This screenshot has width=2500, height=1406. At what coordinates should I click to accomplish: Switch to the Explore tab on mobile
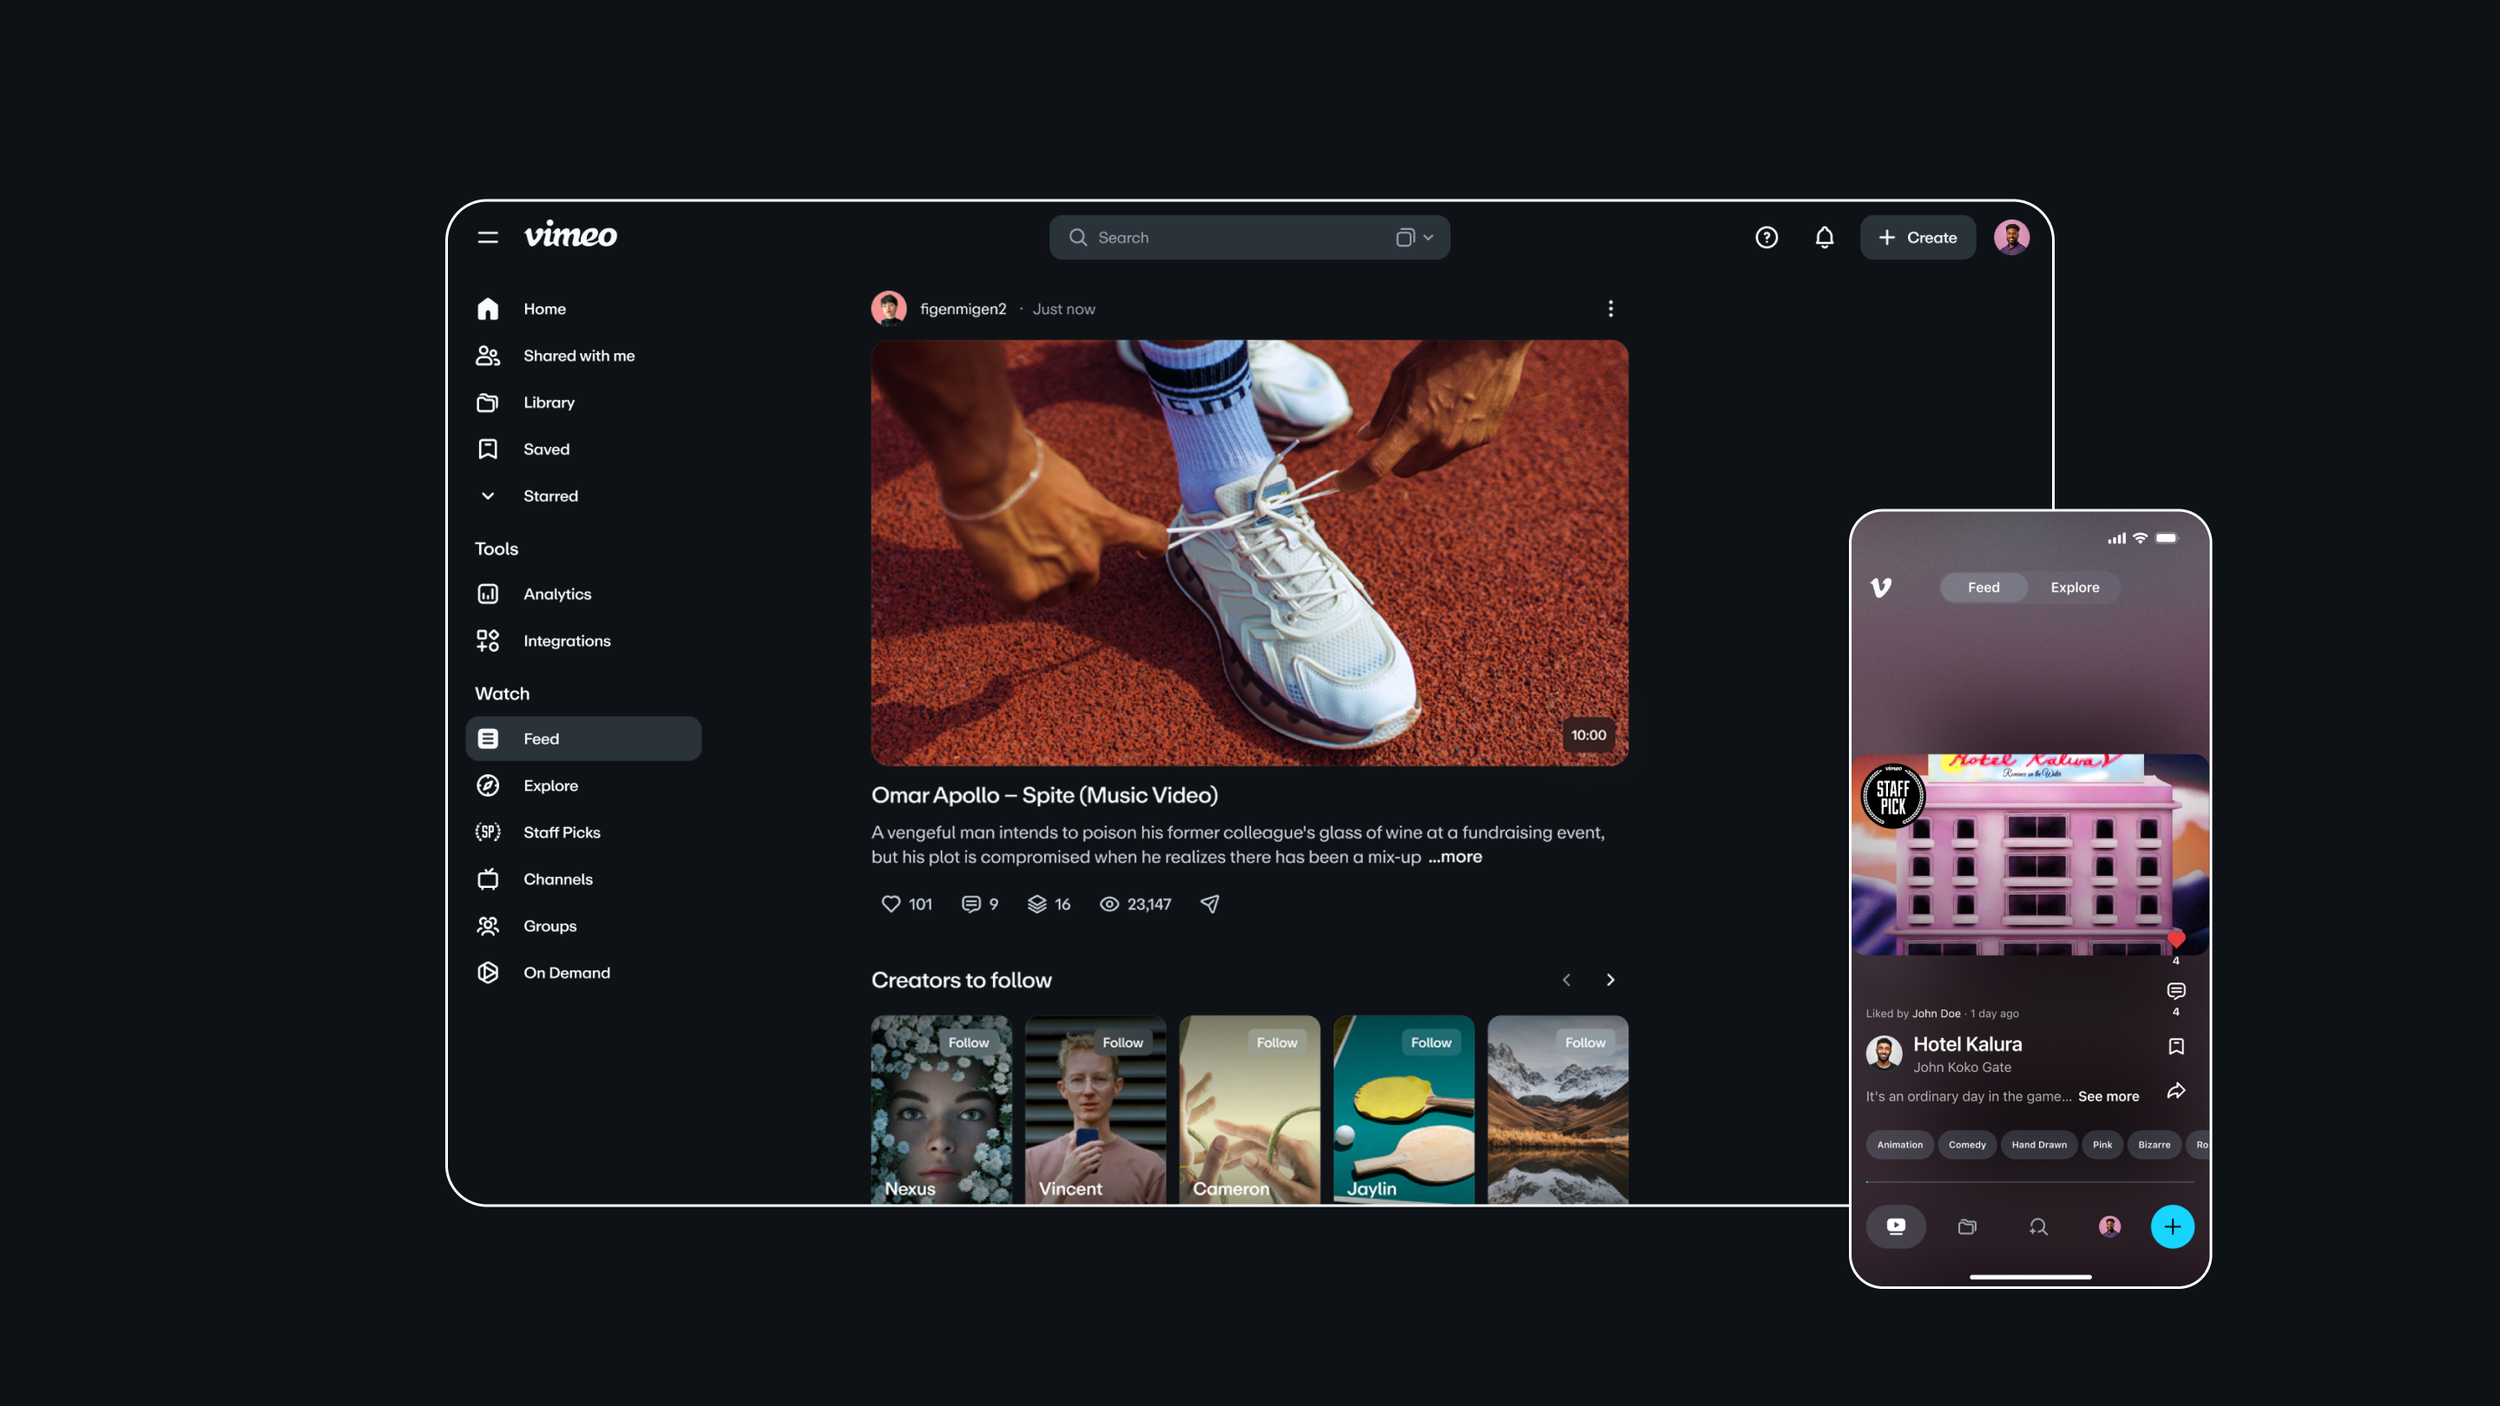(x=2074, y=587)
